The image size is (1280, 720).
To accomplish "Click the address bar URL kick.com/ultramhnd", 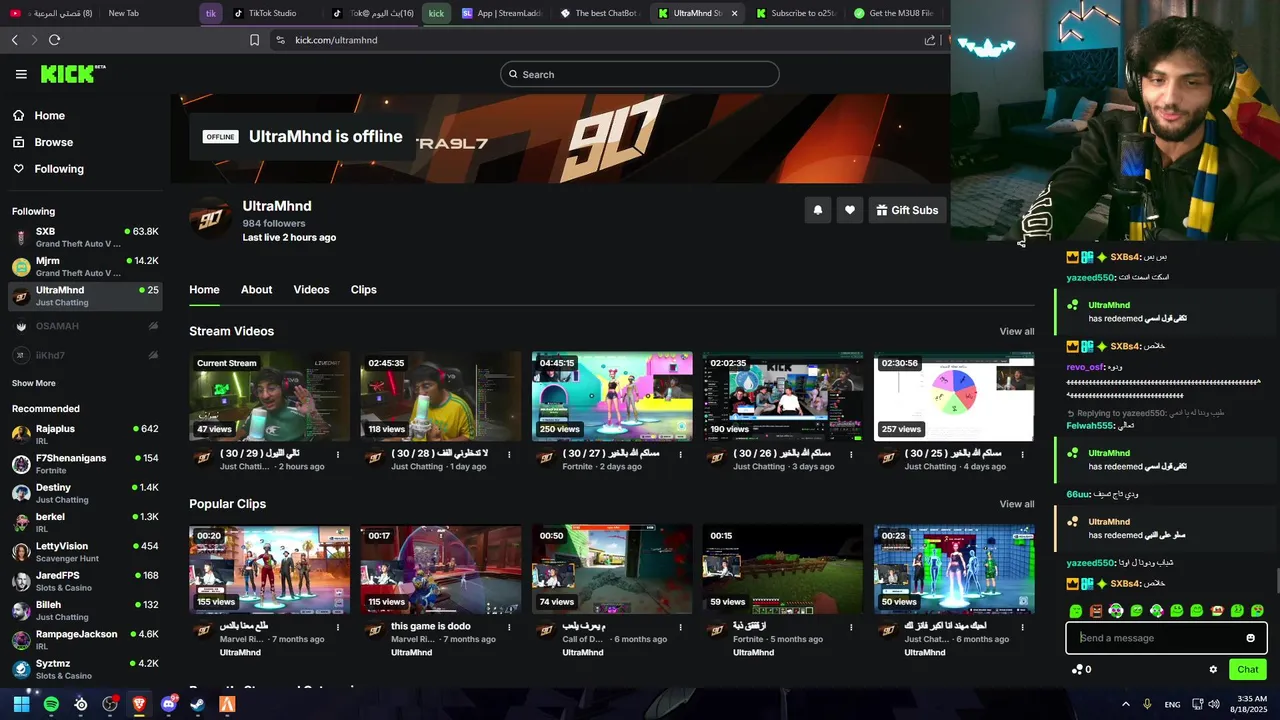I will pos(336,40).
